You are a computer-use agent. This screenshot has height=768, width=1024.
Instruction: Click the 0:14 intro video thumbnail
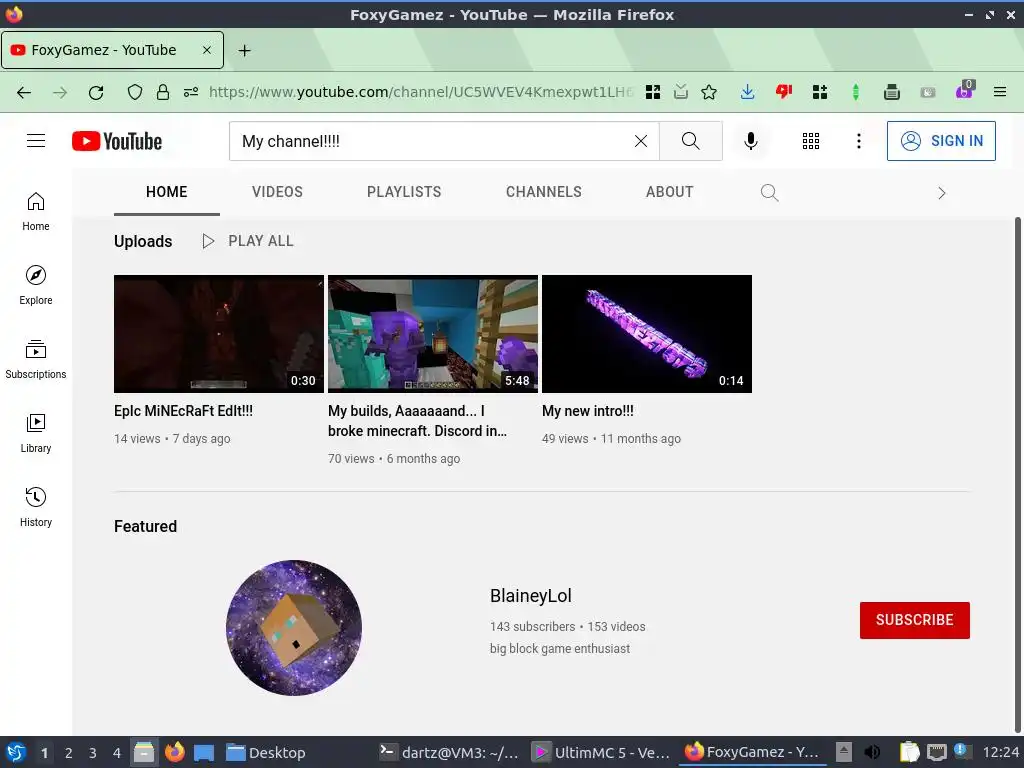(647, 334)
